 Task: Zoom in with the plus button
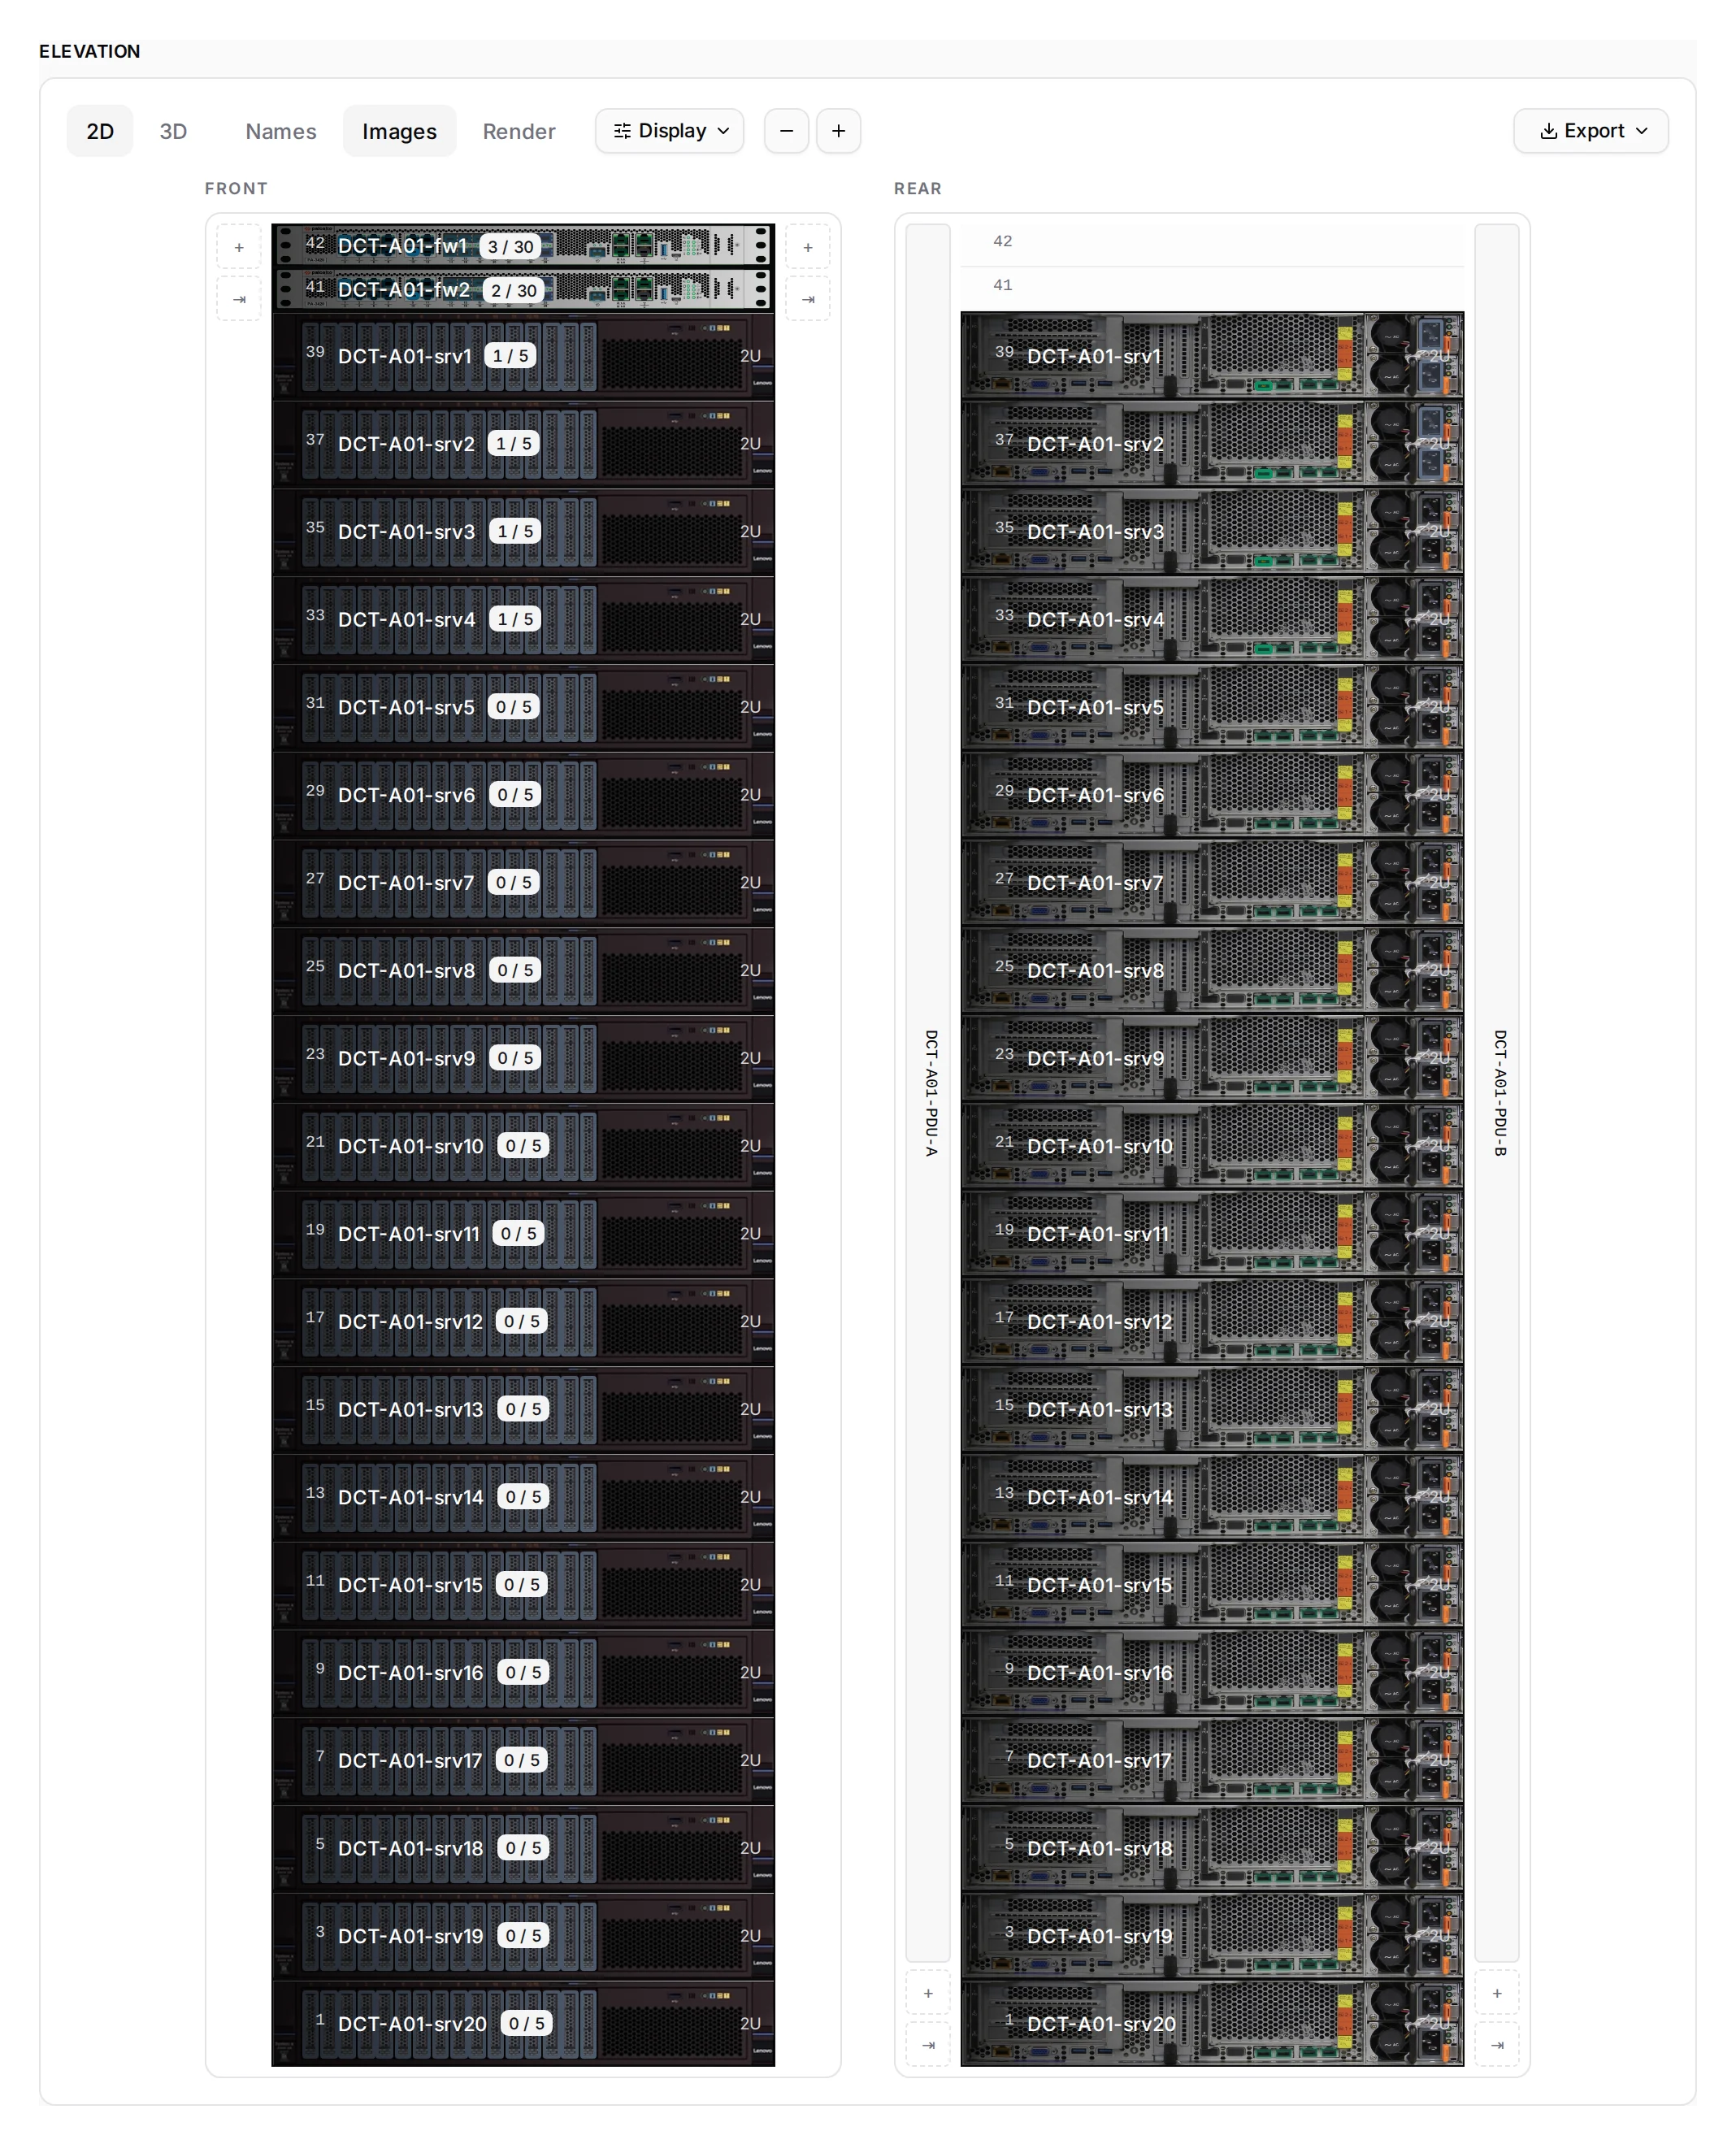pyautogui.click(x=838, y=131)
